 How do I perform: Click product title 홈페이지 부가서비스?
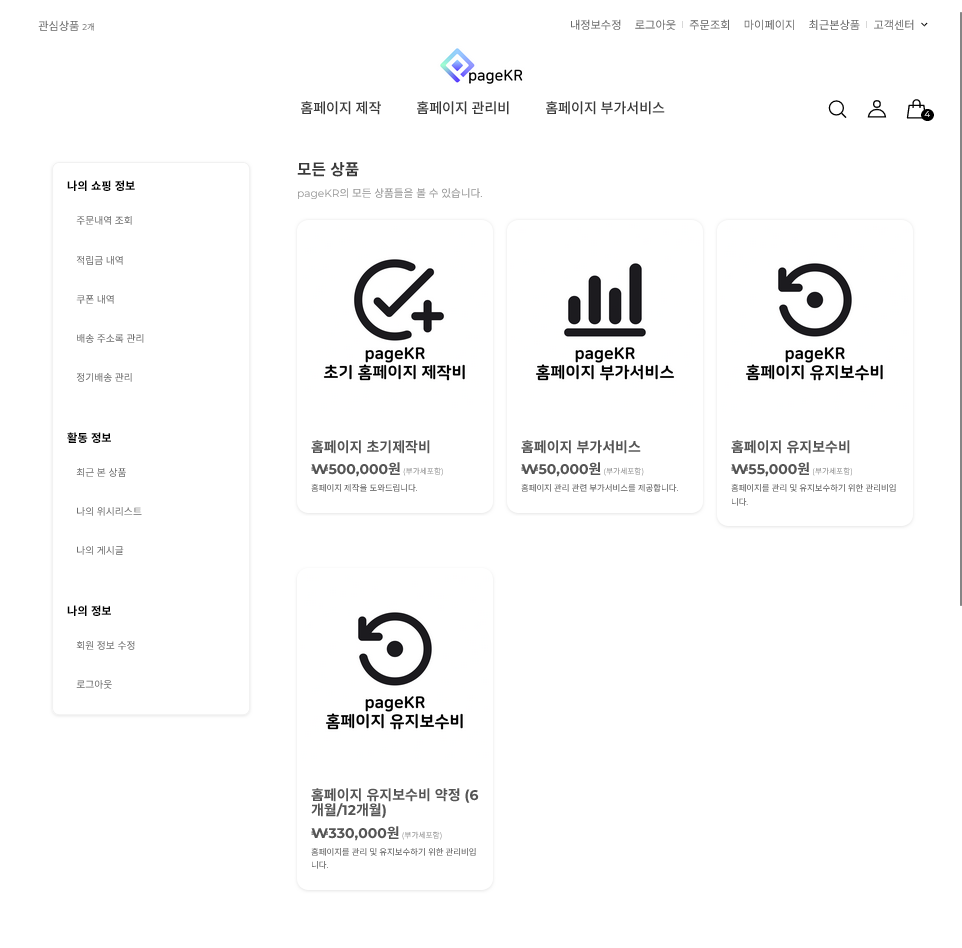click(x=580, y=447)
